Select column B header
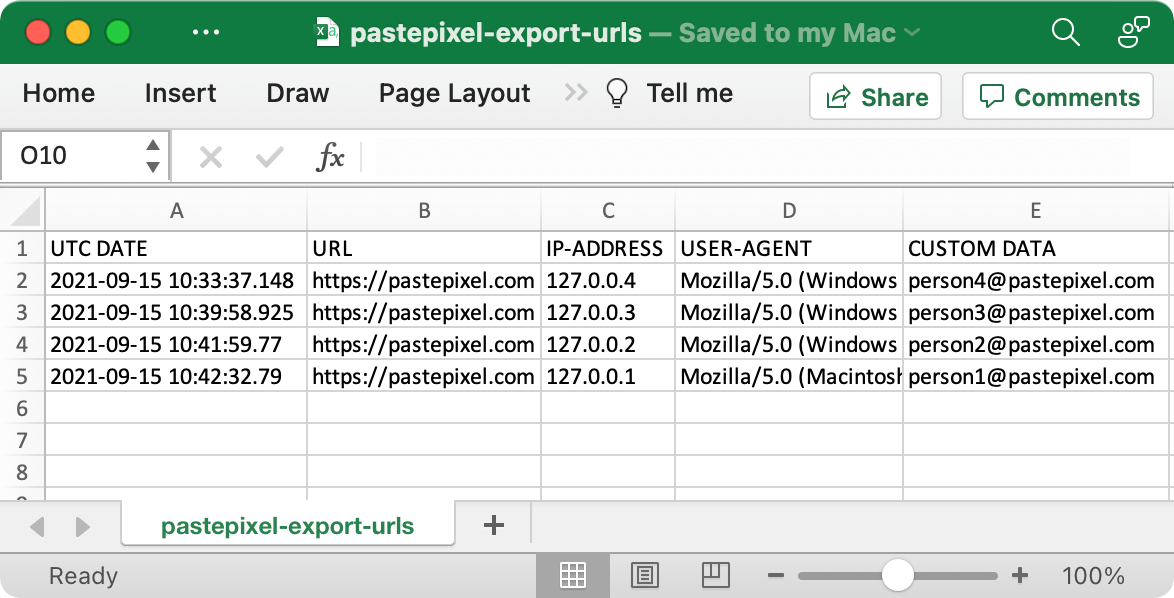Screen dimensions: 1174x598 point(424,211)
